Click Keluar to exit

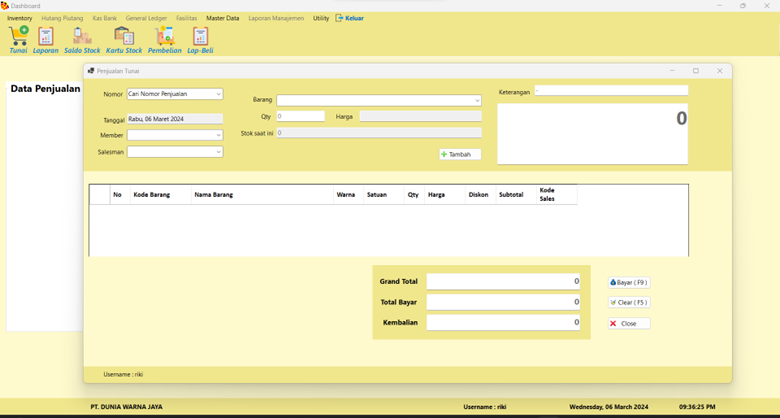[x=350, y=18]
